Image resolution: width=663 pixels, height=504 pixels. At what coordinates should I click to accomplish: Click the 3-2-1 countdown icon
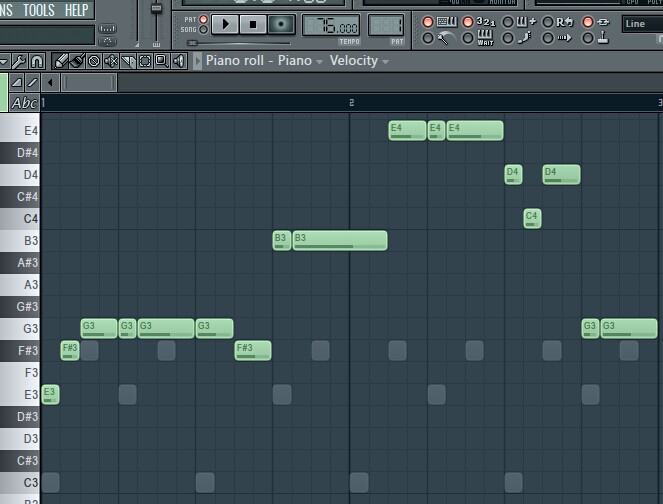click(486, 22)
